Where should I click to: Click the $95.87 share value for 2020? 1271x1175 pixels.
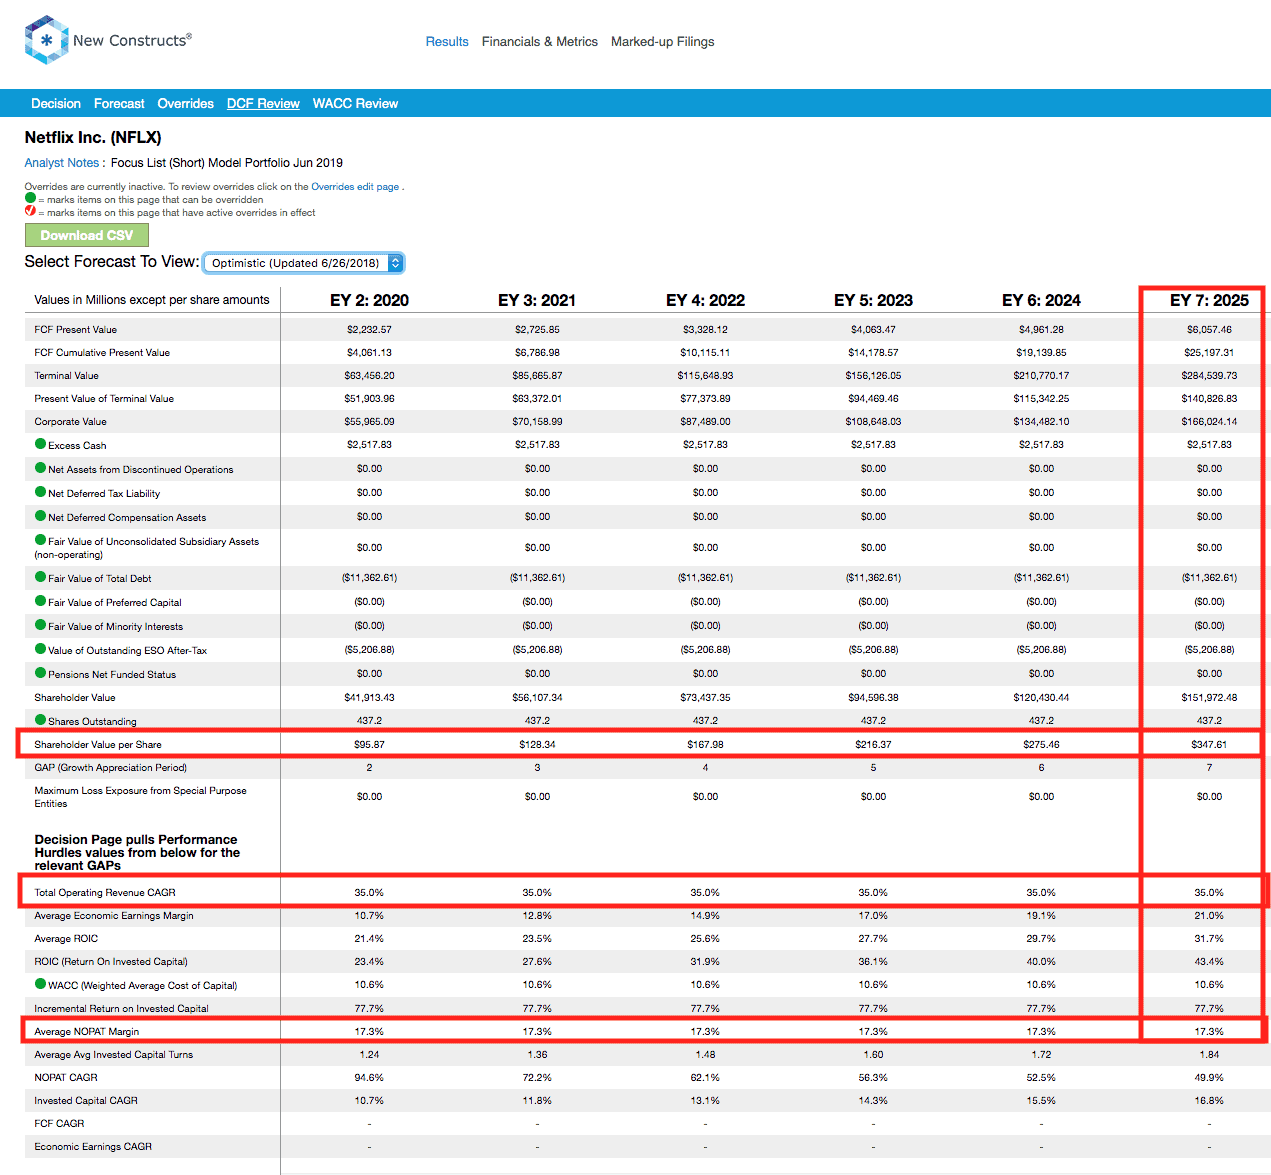[x=369, y=744]
